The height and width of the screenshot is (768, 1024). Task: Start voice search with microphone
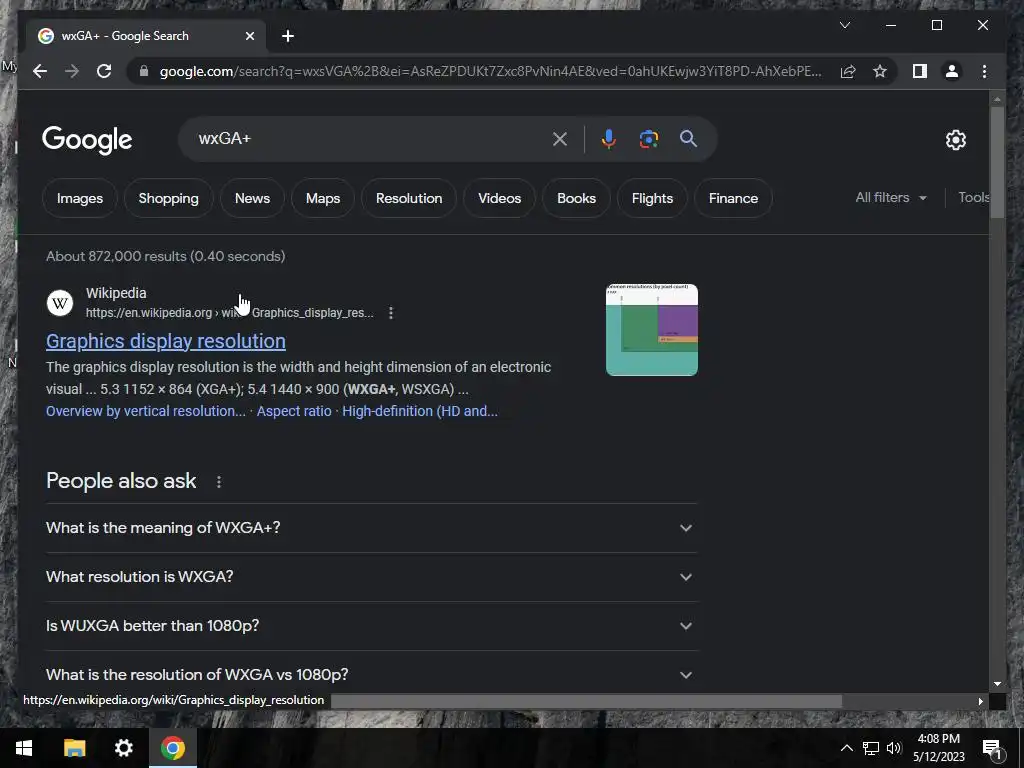608,138
